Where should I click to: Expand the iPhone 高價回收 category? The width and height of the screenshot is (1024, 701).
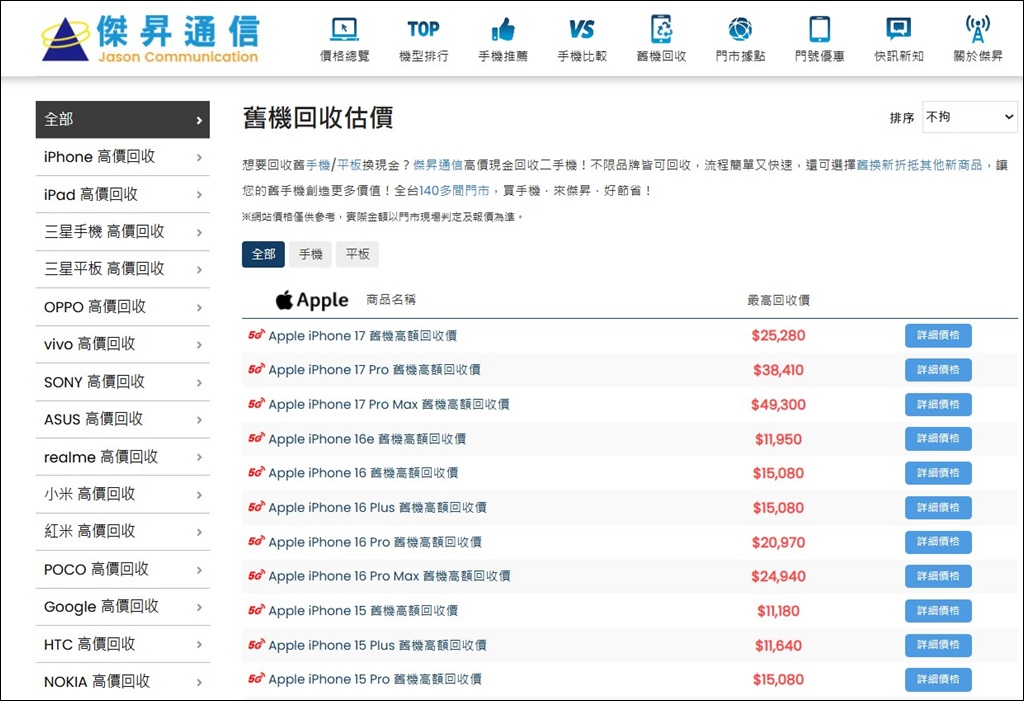click(122, 157)
